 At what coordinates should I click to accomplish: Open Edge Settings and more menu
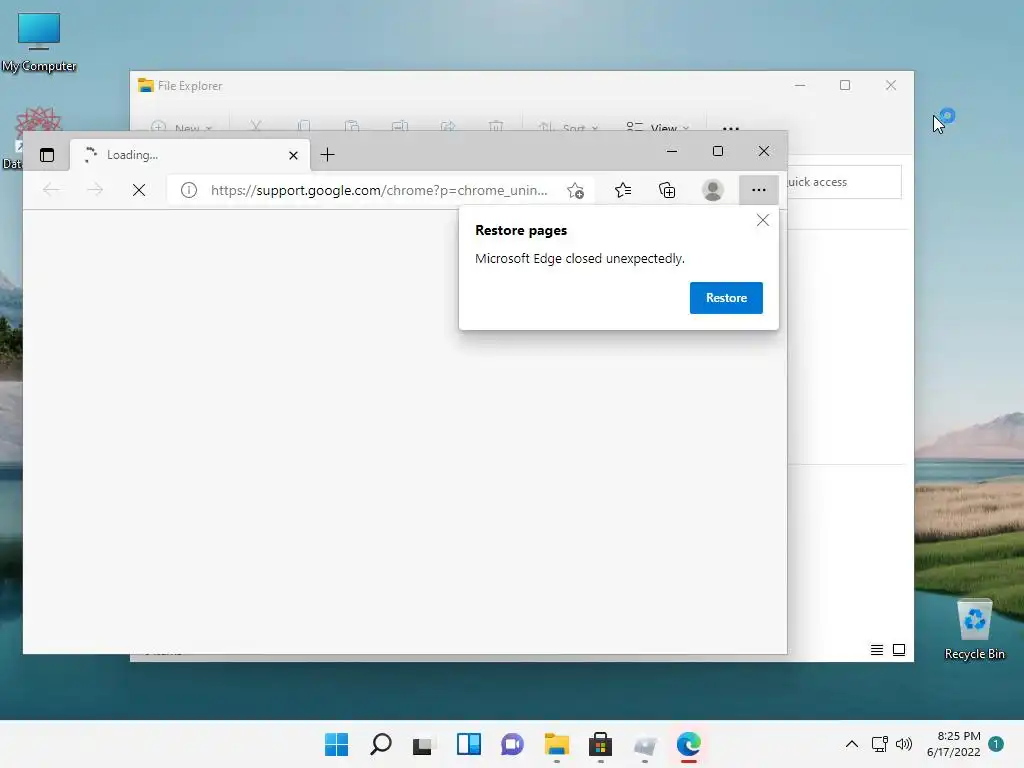(758, 190)
